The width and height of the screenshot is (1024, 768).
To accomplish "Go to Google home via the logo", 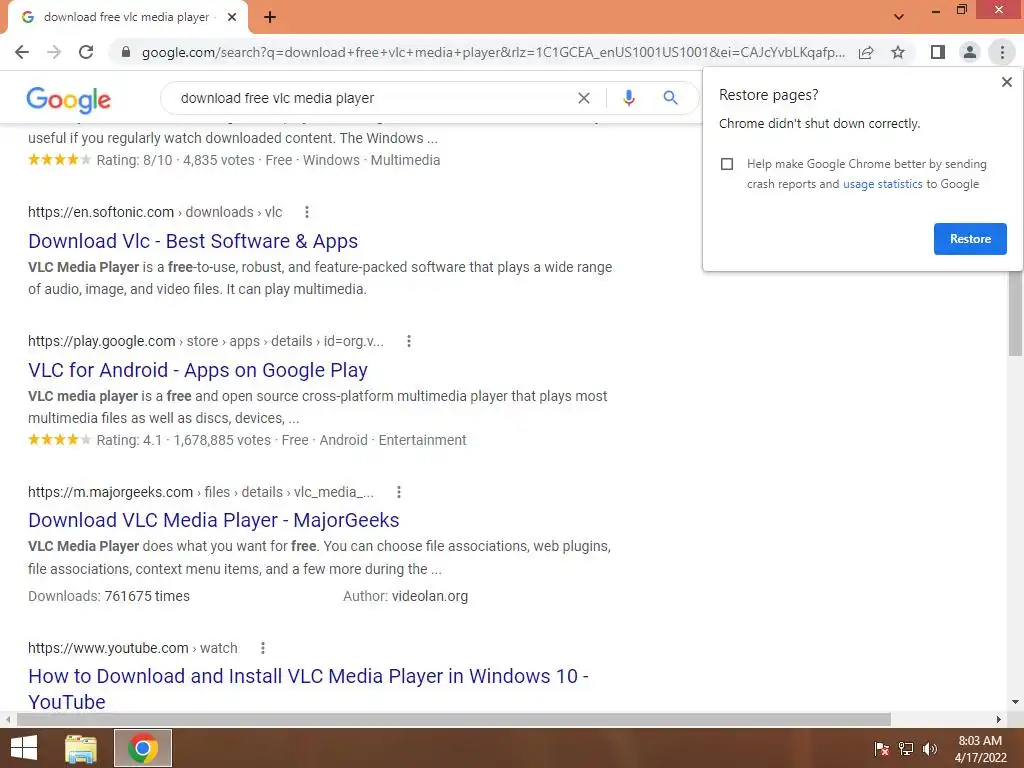I will coord(69,99).
